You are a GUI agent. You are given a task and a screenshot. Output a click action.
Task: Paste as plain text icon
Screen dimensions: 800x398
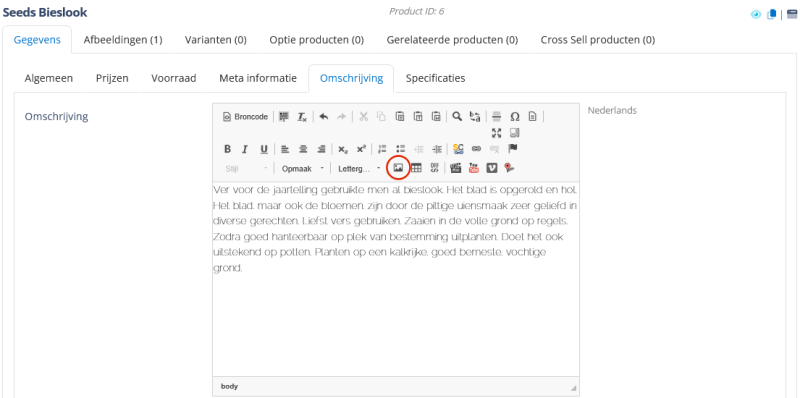pos(418,117)
